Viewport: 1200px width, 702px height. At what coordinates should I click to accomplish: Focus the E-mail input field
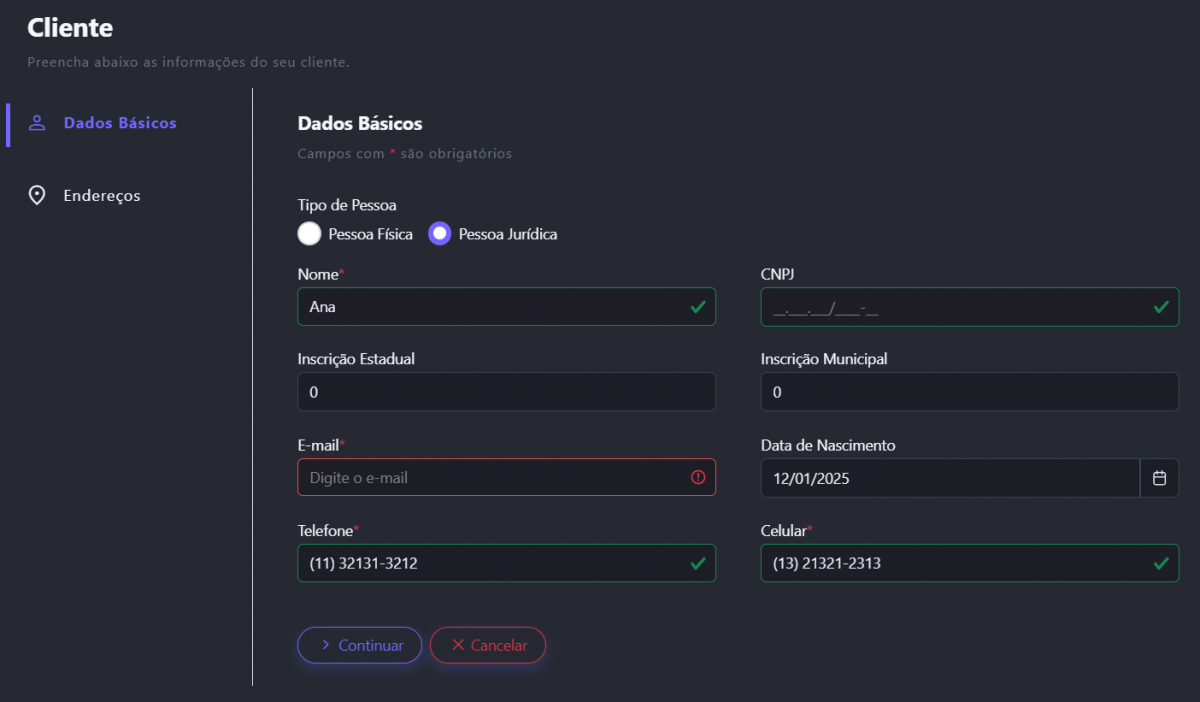[x=490, y=478]
